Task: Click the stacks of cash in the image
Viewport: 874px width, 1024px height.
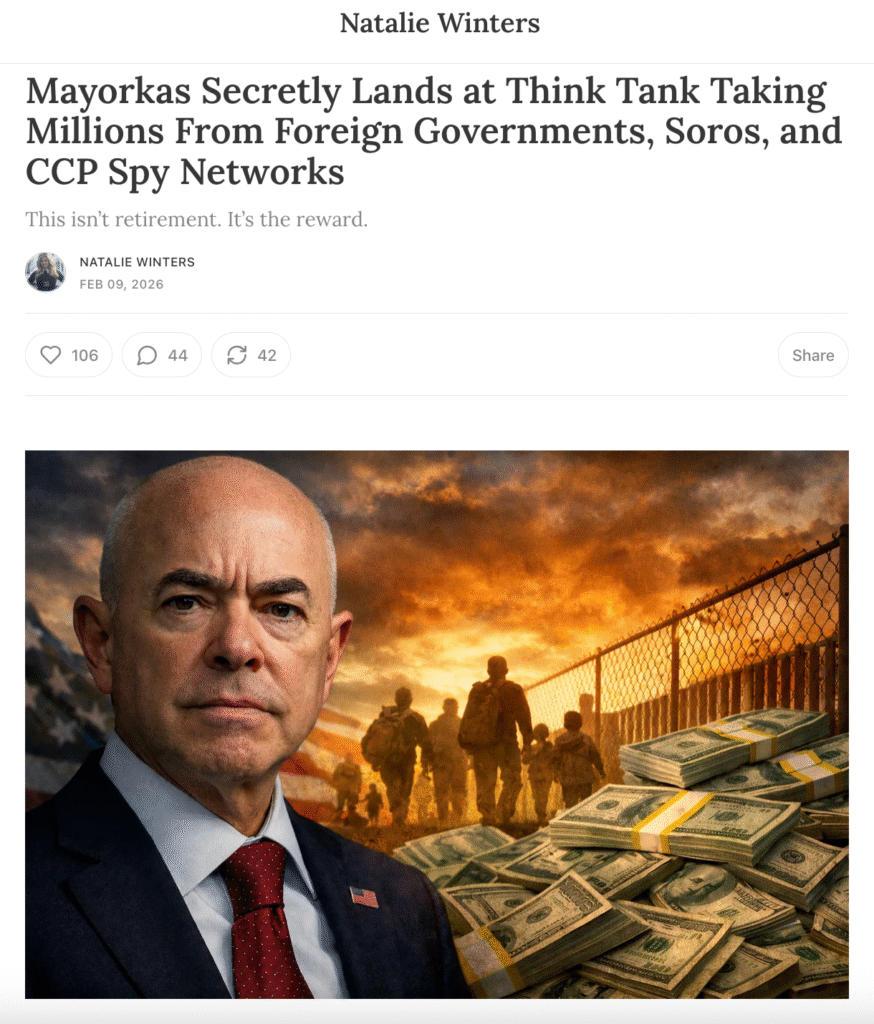Action: (653, 869)
